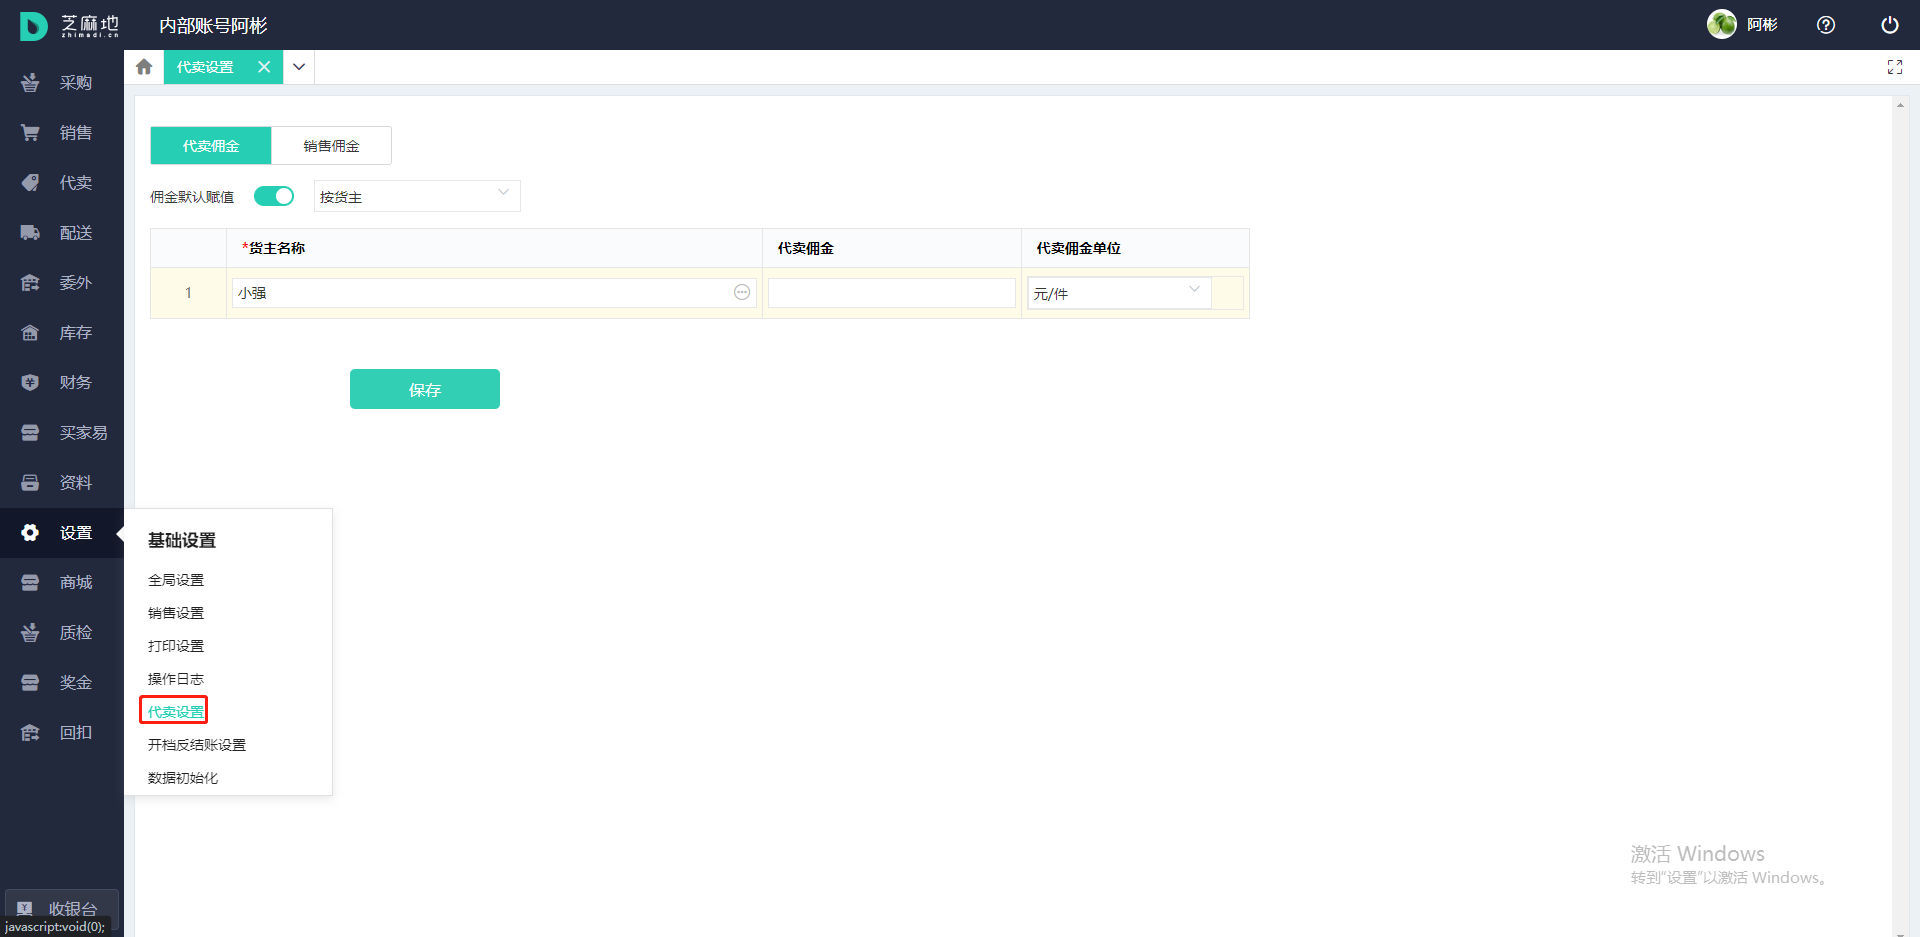Click the 芝麻地 logo
The image size is (1920, 937).
[x=69, y=26]
